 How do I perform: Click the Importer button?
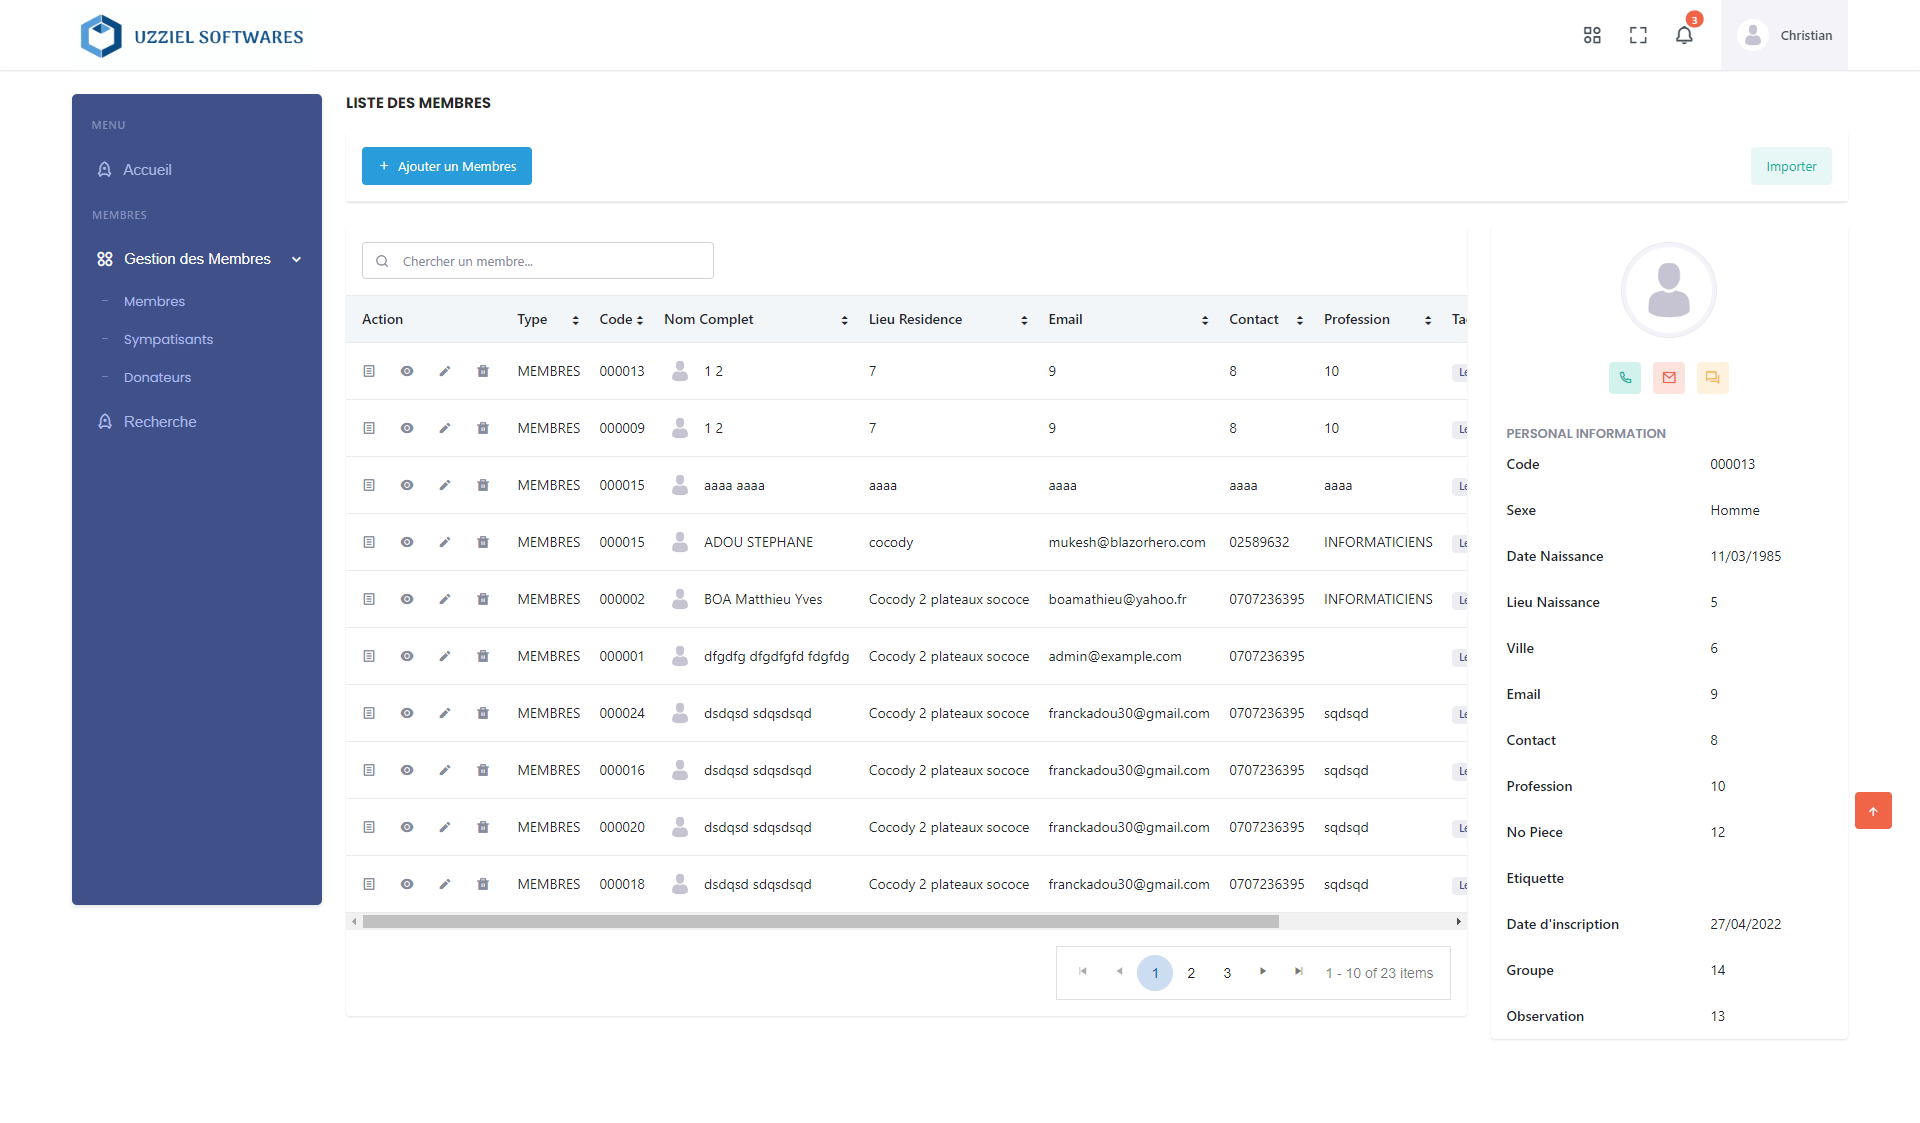pos(1790,166)
